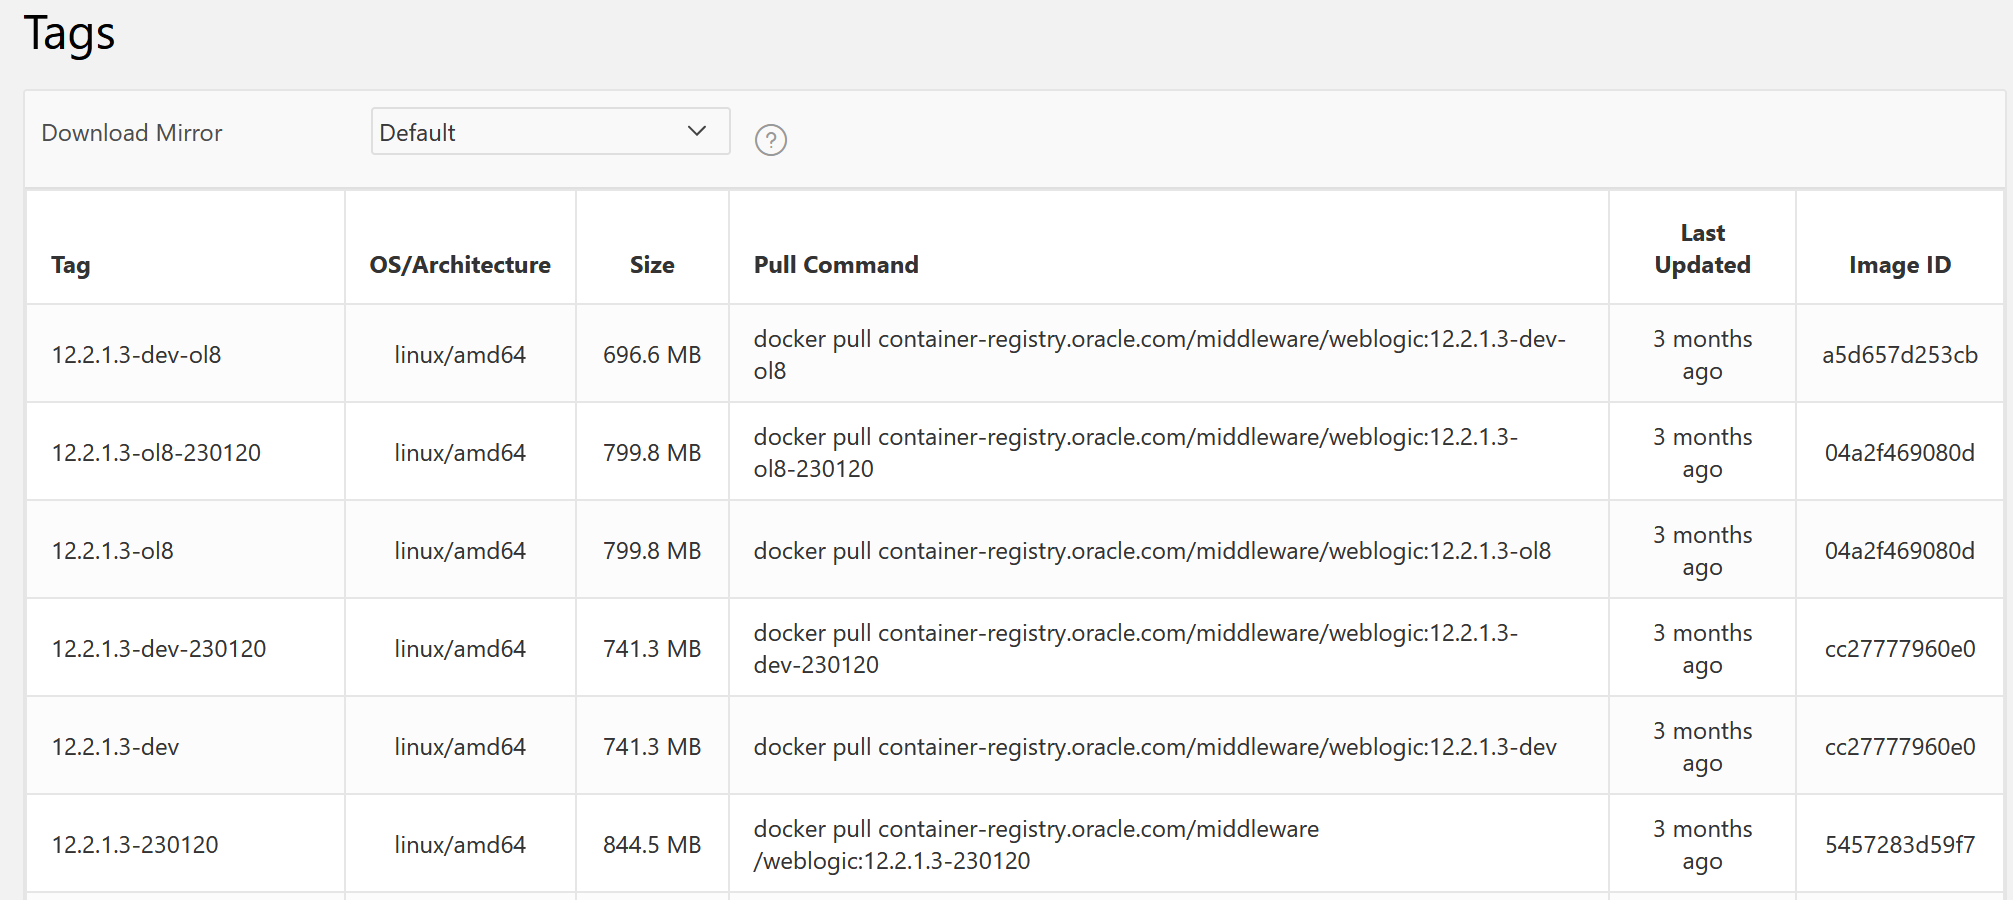Click image ID 5457283d59f7

(x=1899, y=845)
